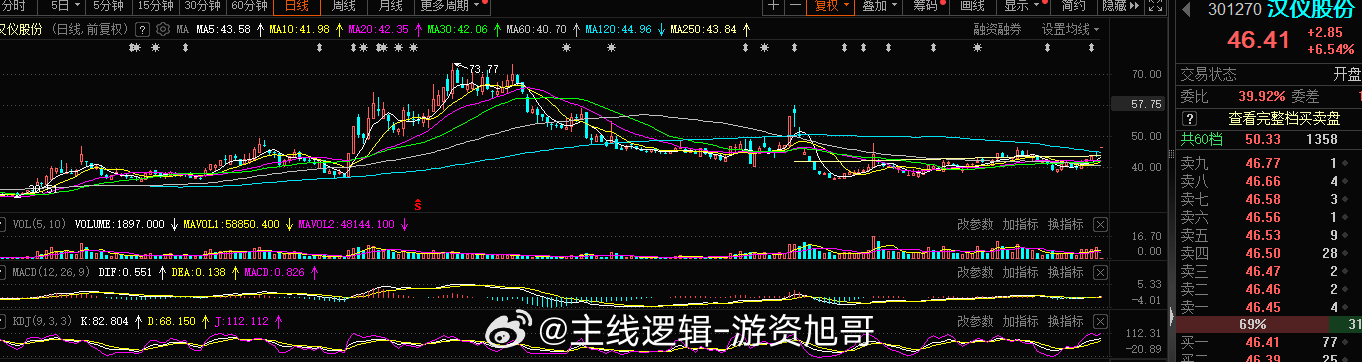
Task: Click 加指标 in the KDJ panel
Action: pos(1020,321)
